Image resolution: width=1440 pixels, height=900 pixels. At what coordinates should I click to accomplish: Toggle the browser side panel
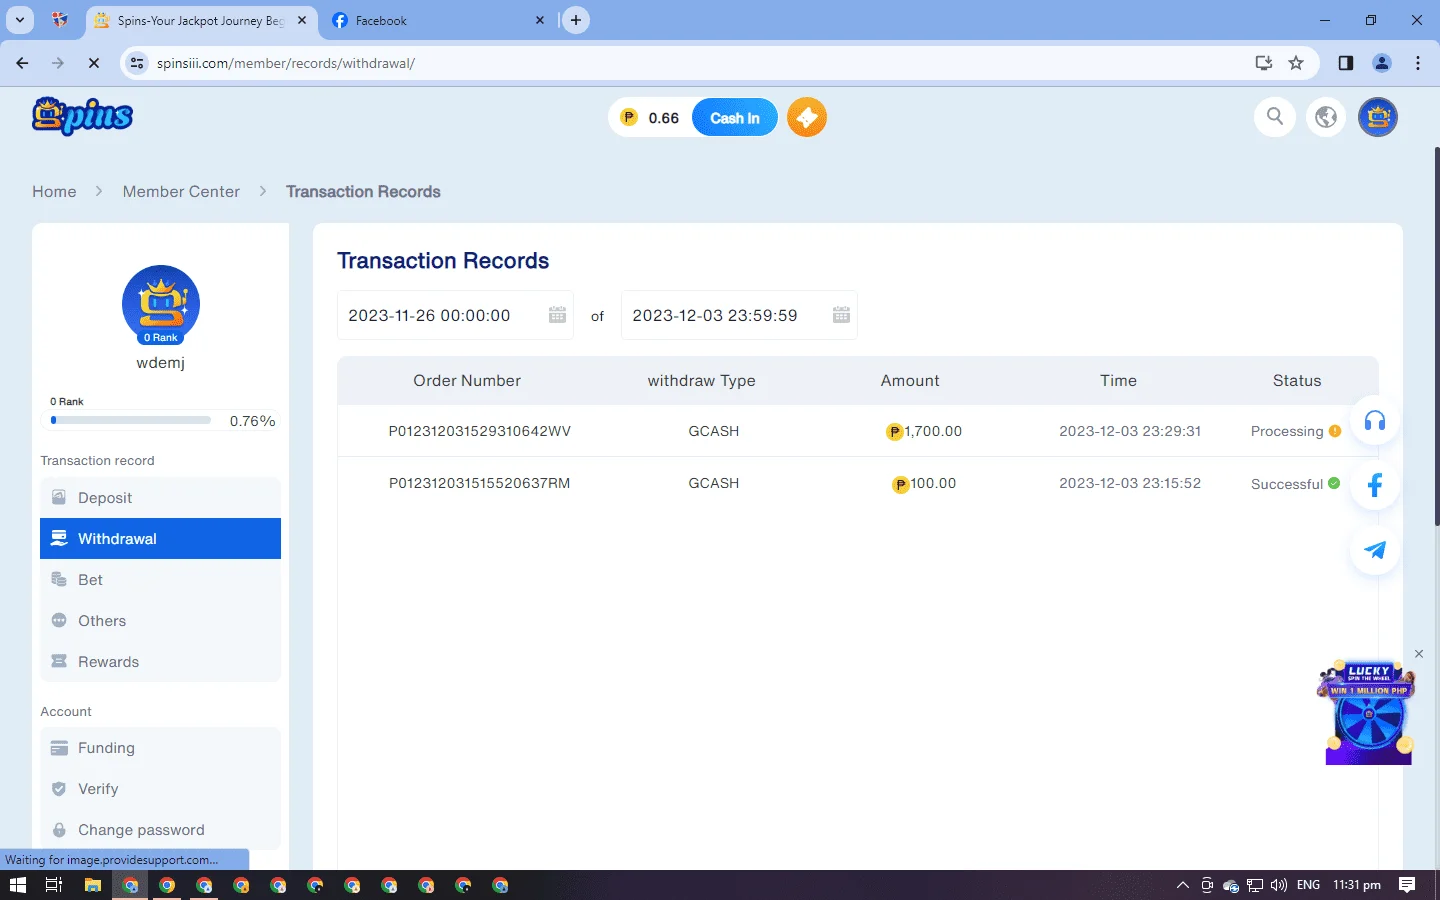click(1346, 63)
